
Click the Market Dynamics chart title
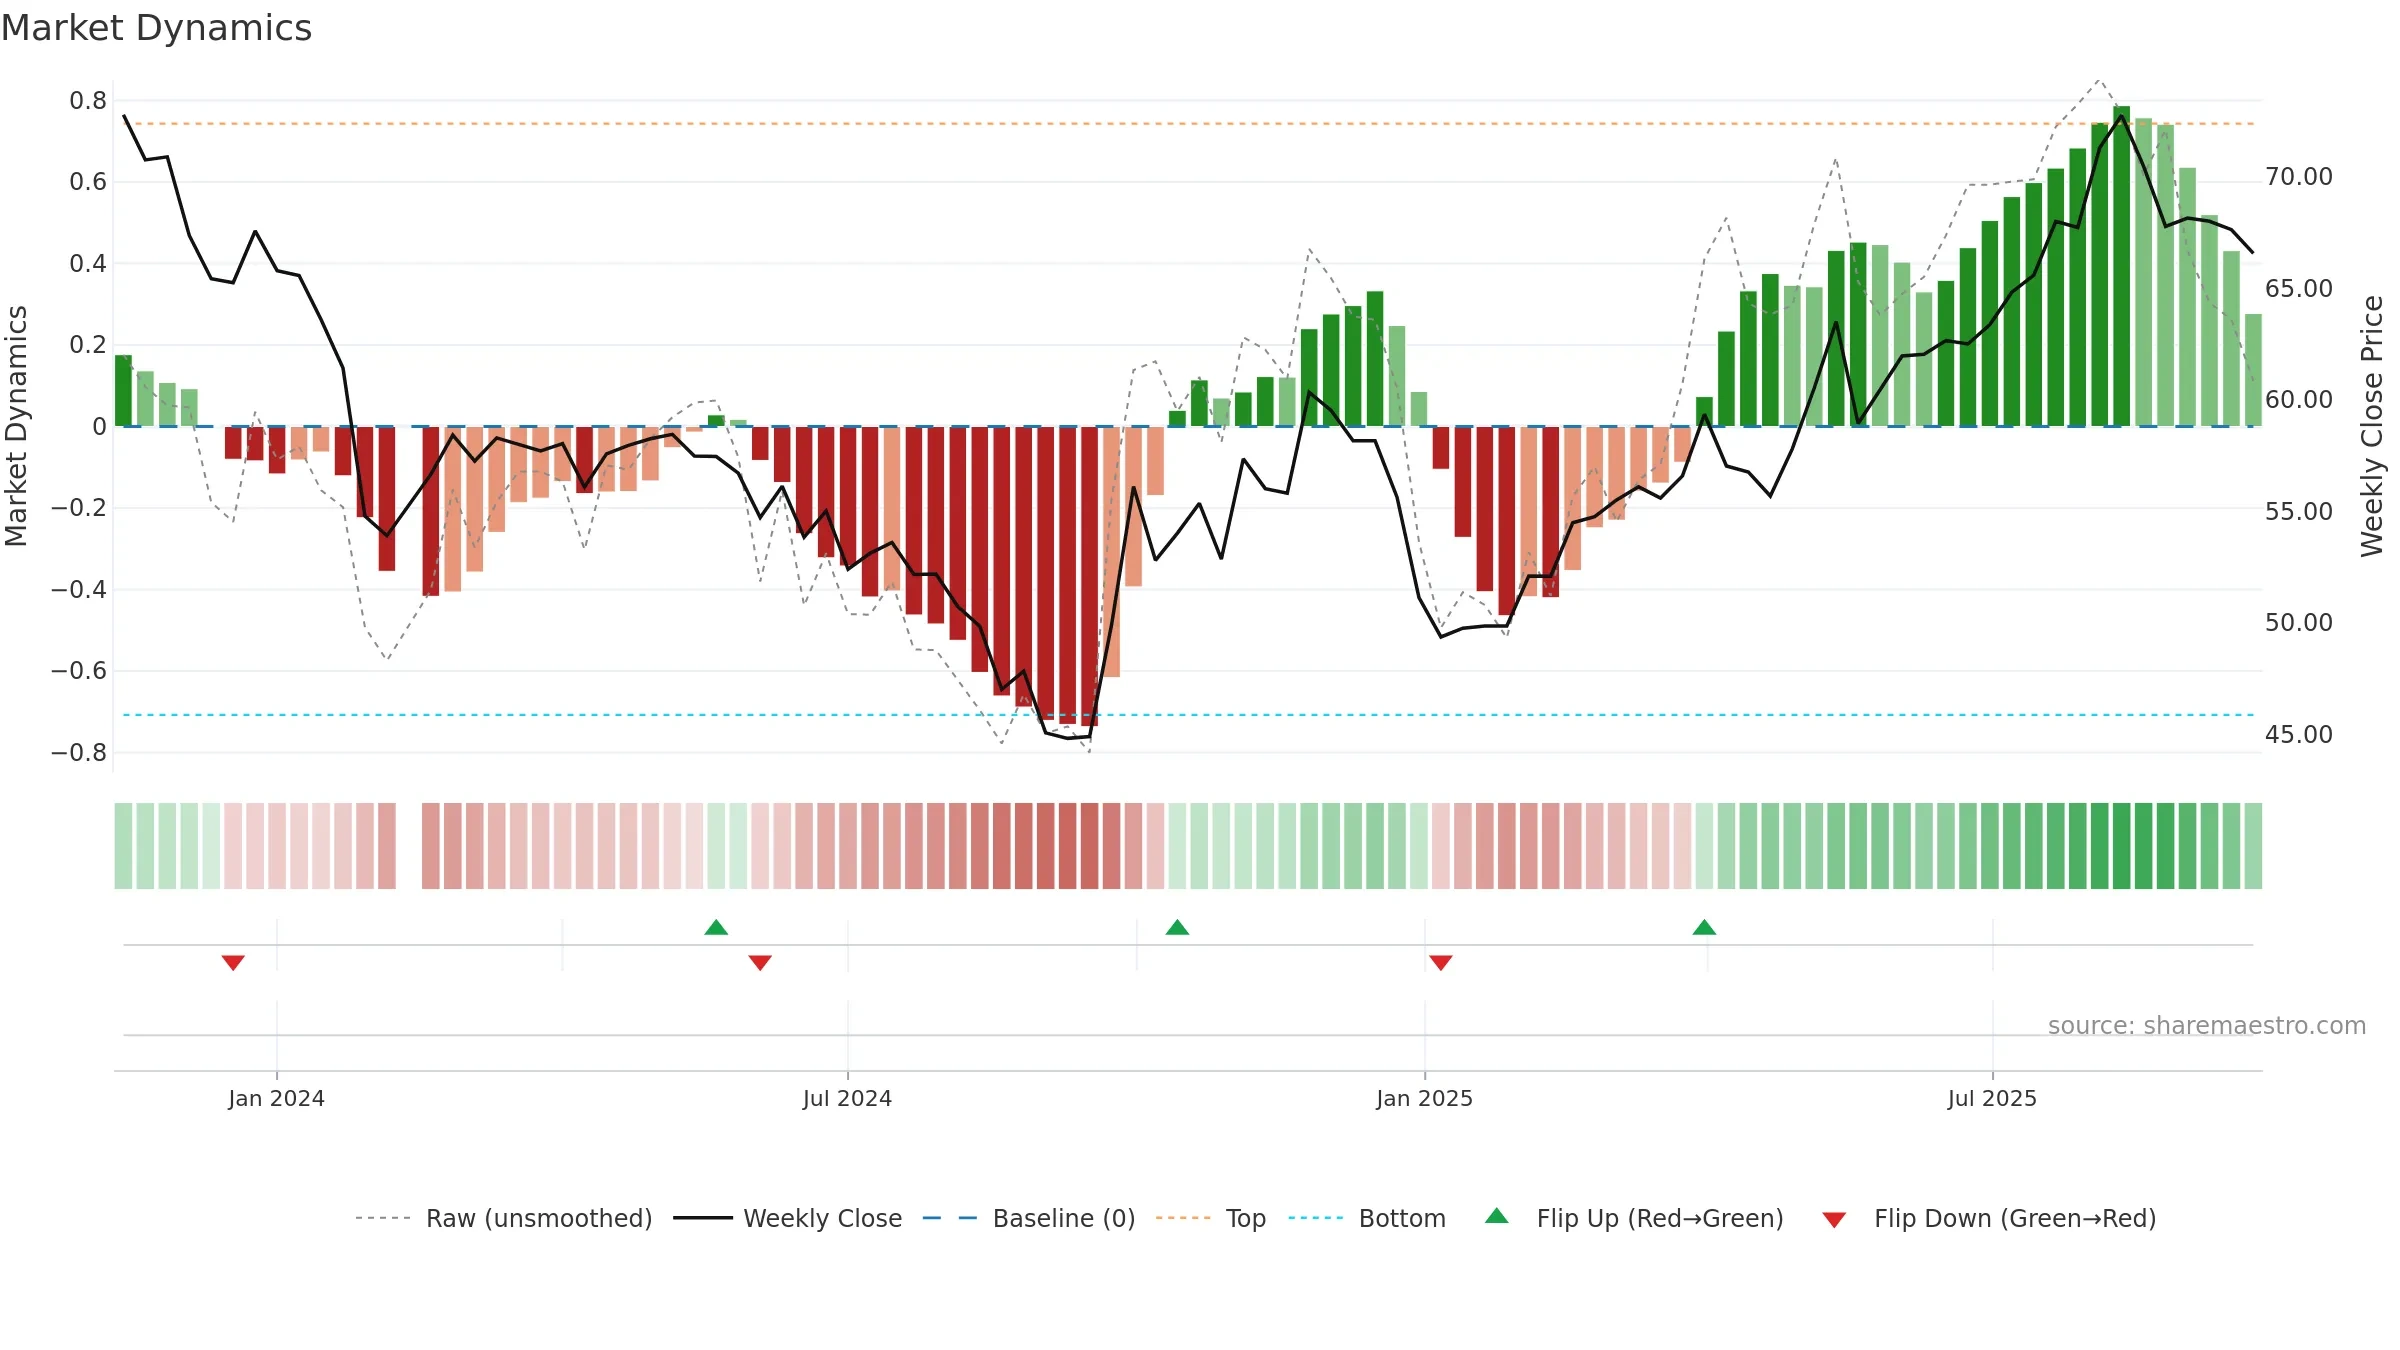click(157, 28)
